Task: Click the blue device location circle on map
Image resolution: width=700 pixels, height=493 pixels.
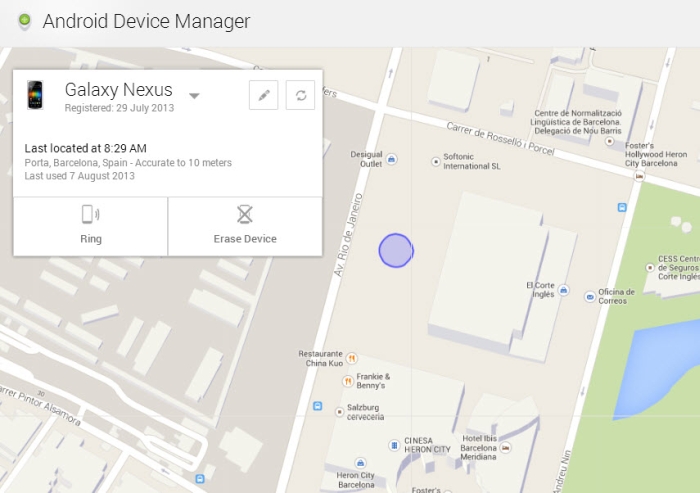Action: pos(396,251)
